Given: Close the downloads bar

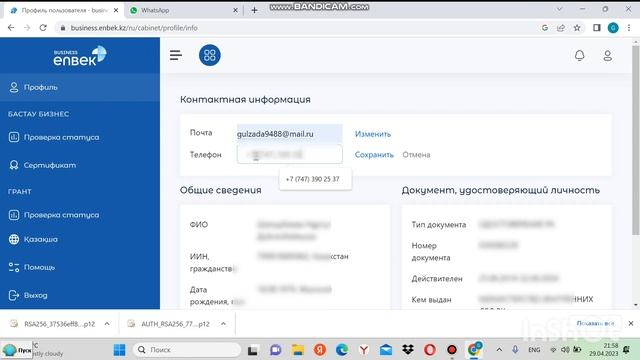Looking at the screenshot, I should pyautogui.click(x=631, y=323).
